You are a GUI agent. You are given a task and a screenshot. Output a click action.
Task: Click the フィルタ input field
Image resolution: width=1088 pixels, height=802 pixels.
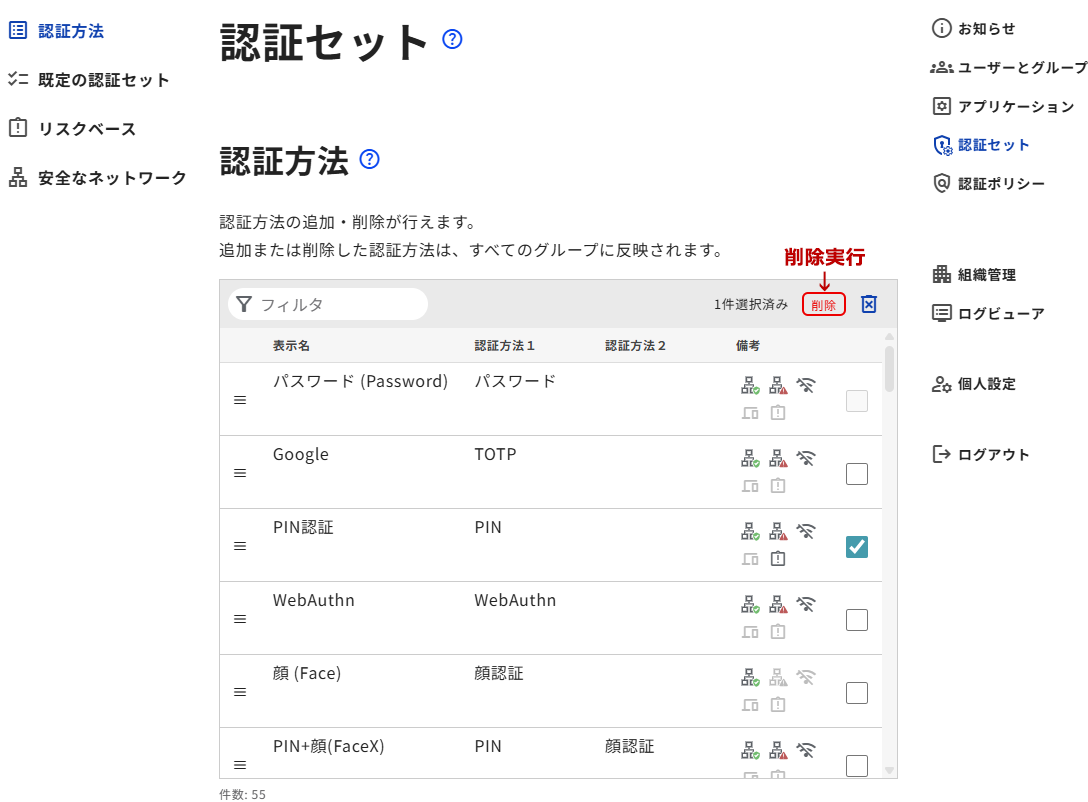coord(338,304)
